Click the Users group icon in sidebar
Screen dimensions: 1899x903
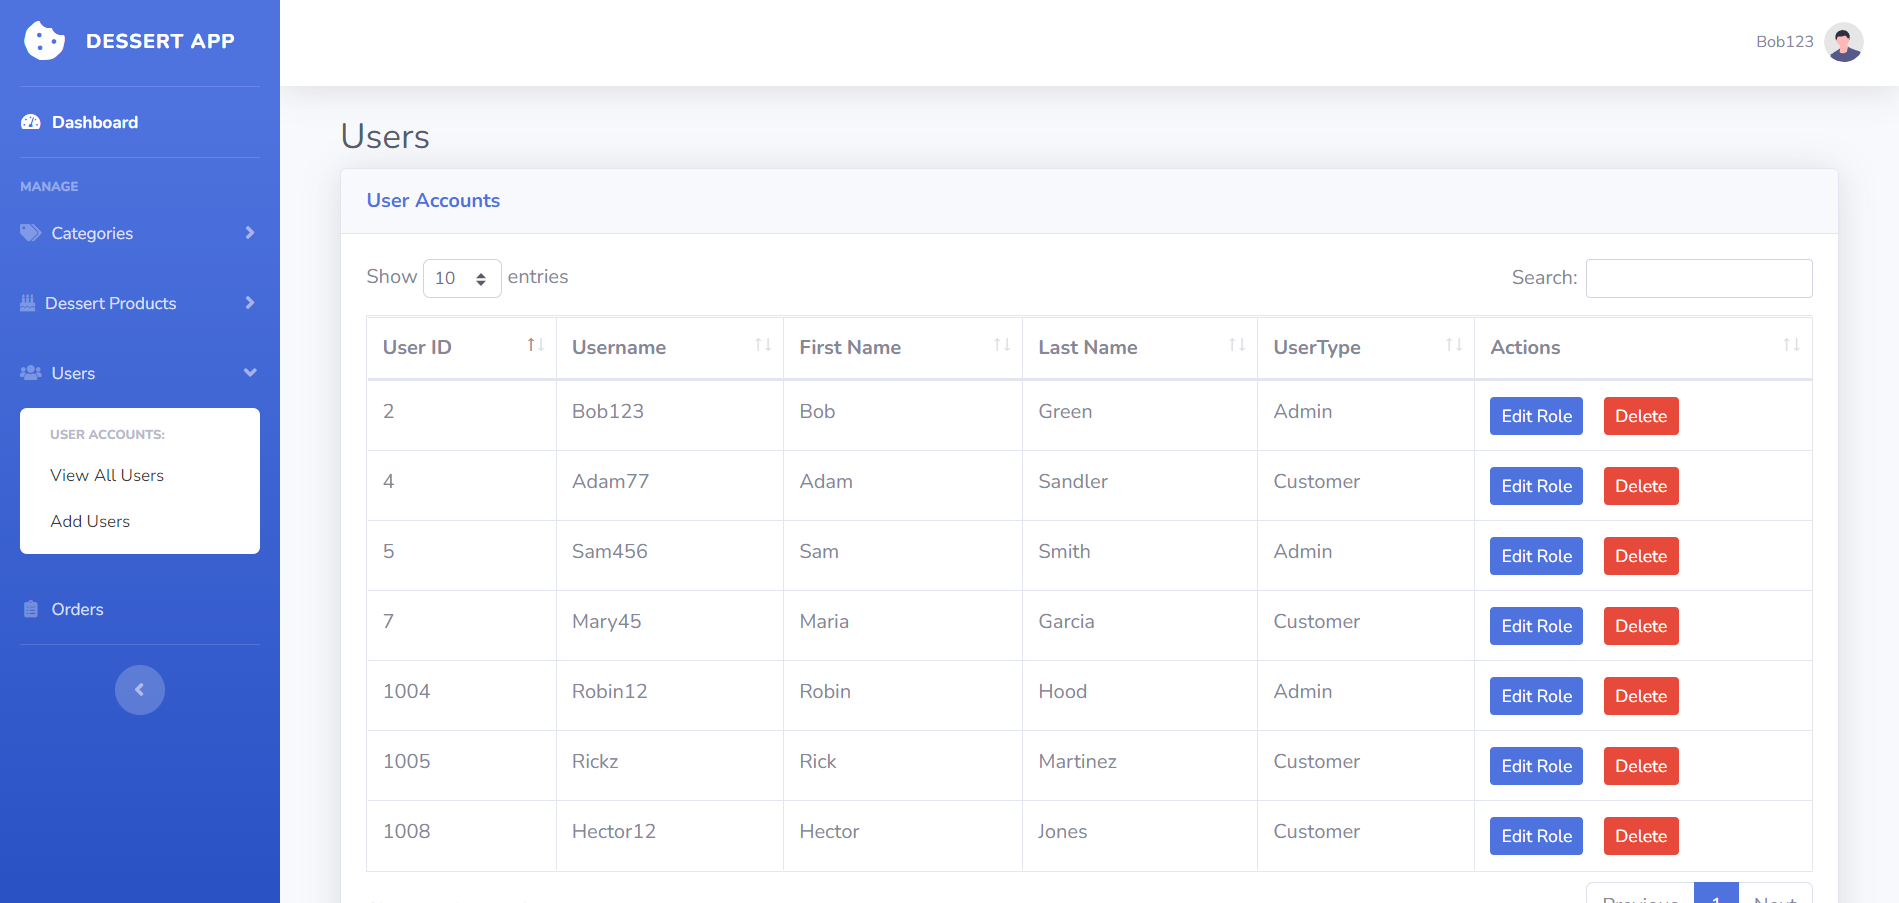(29, 373)
